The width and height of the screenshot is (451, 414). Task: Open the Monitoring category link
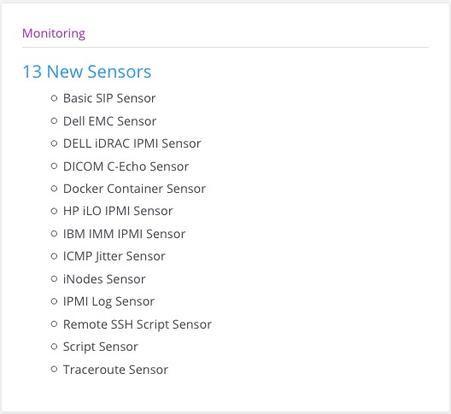pyautogui.click(x=54, y=33)
